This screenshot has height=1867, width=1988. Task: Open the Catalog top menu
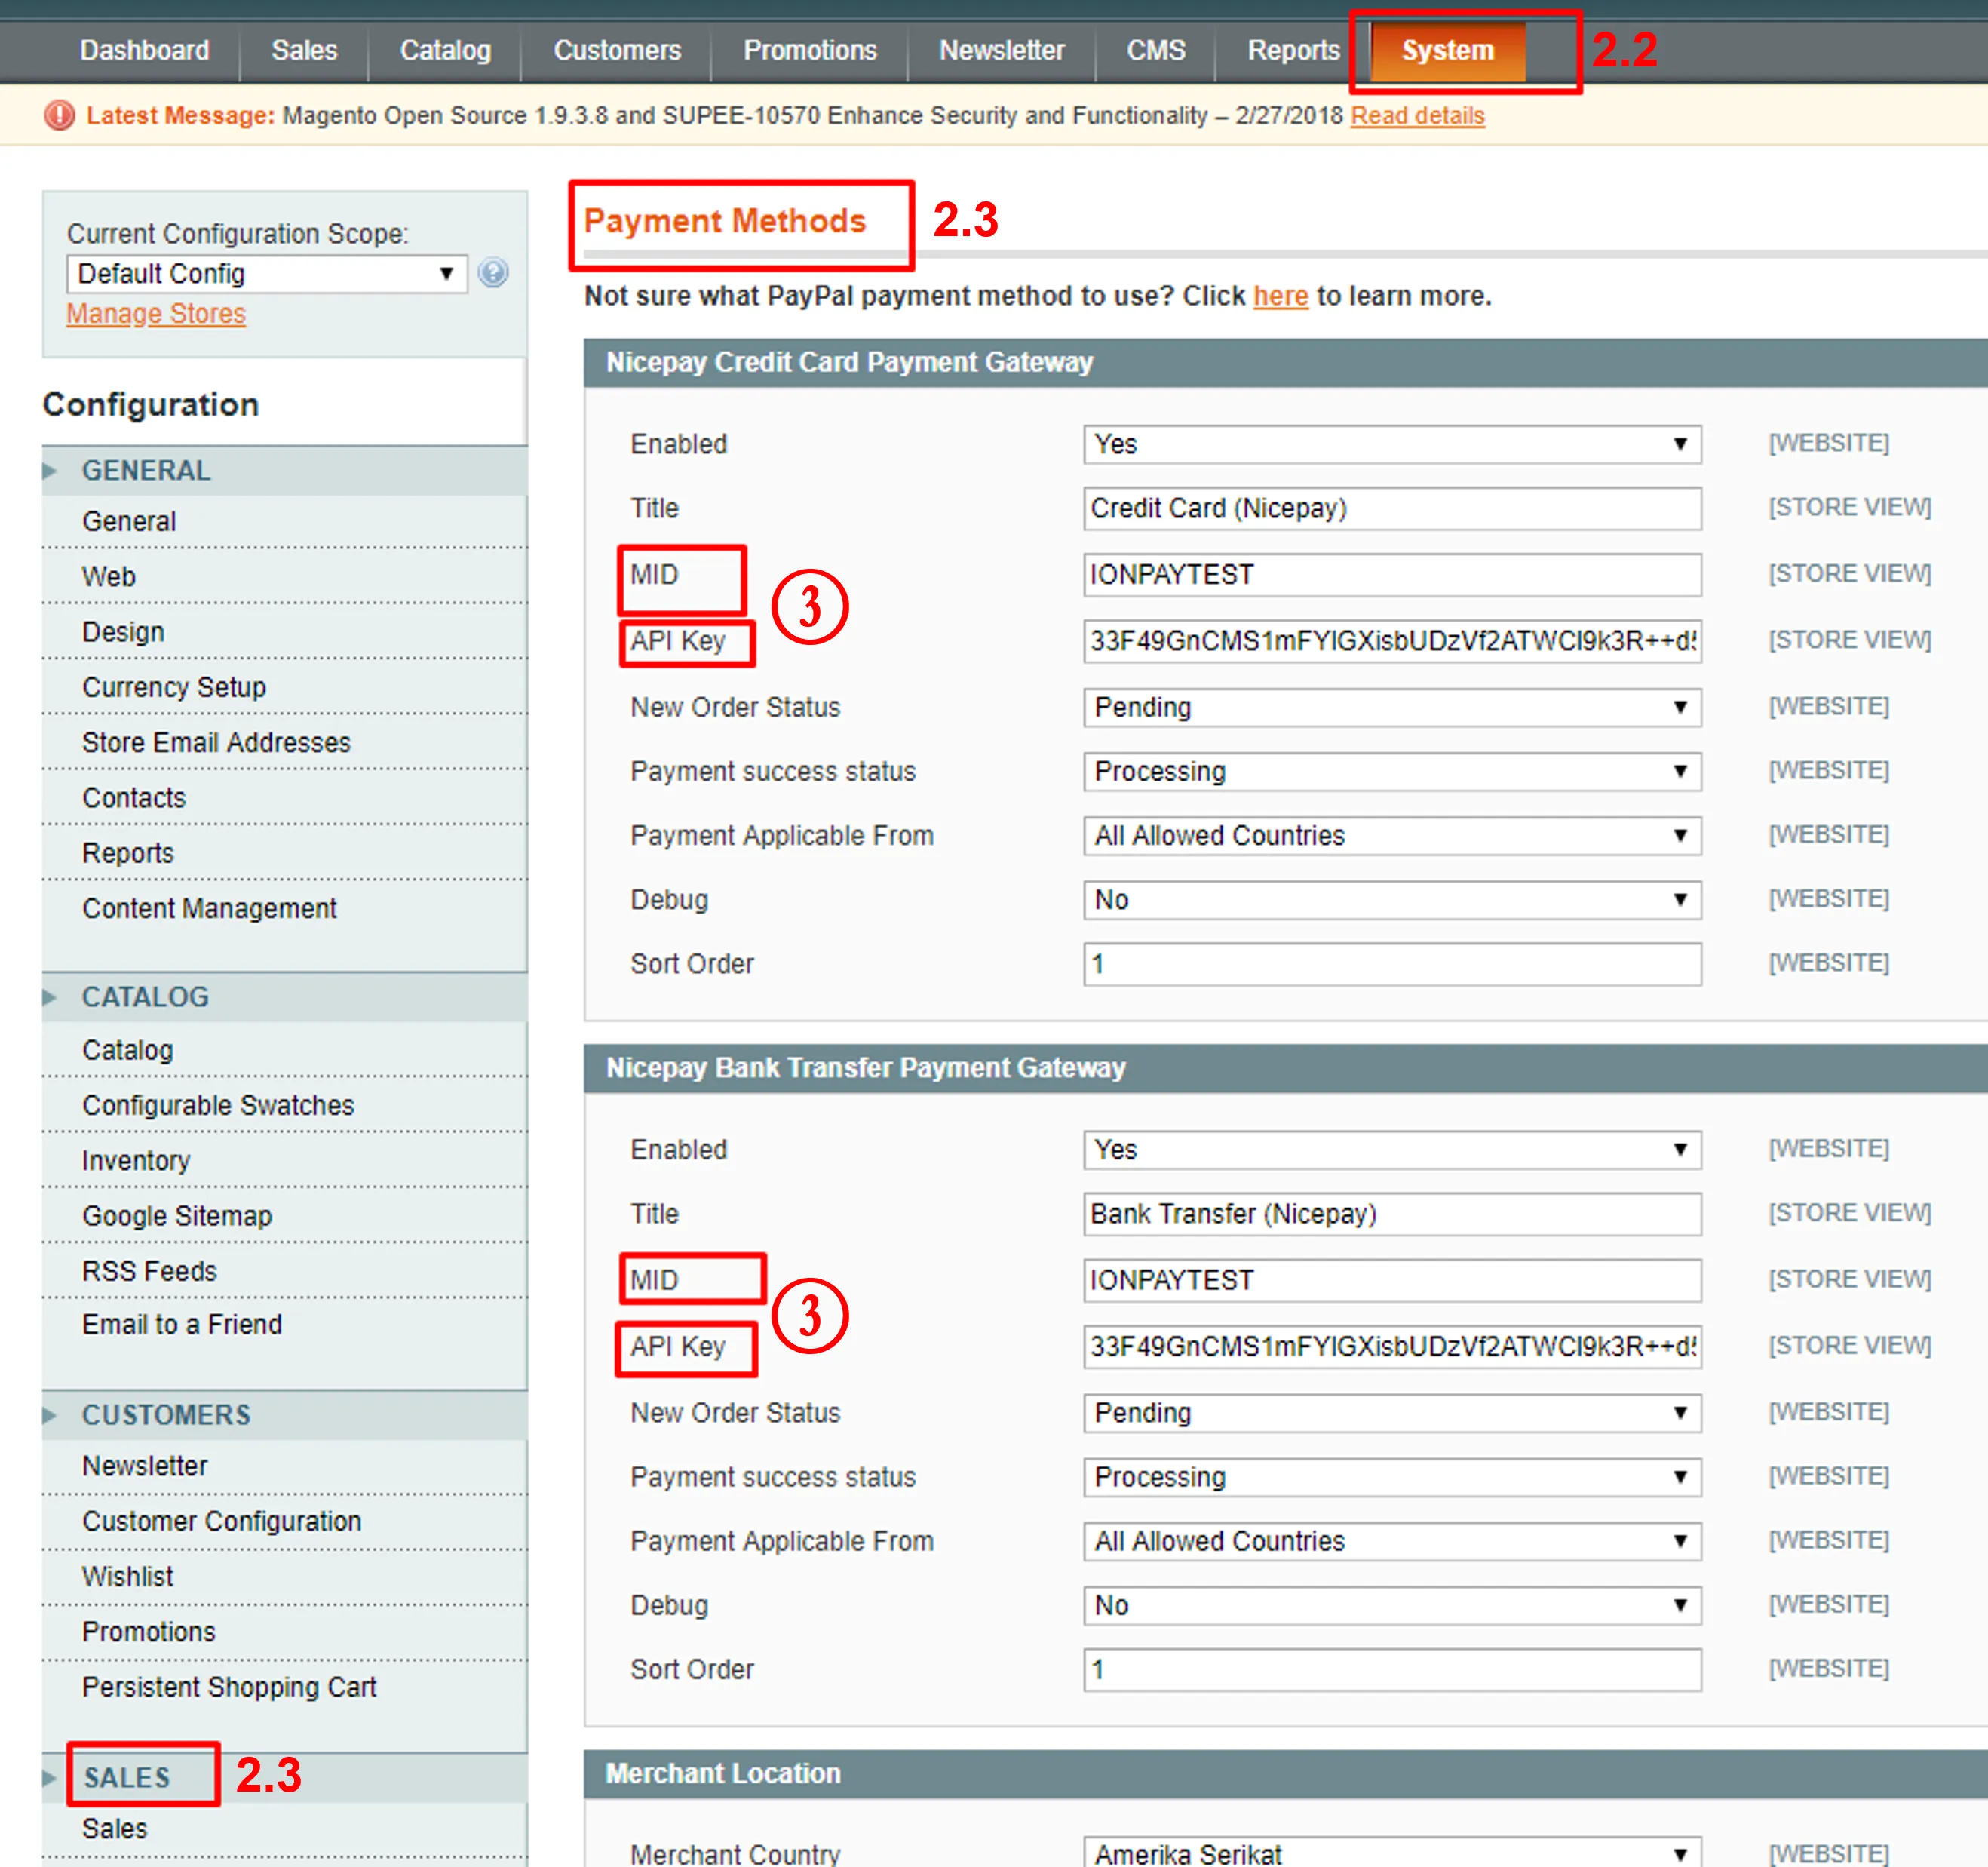click(x=445, y=50)
